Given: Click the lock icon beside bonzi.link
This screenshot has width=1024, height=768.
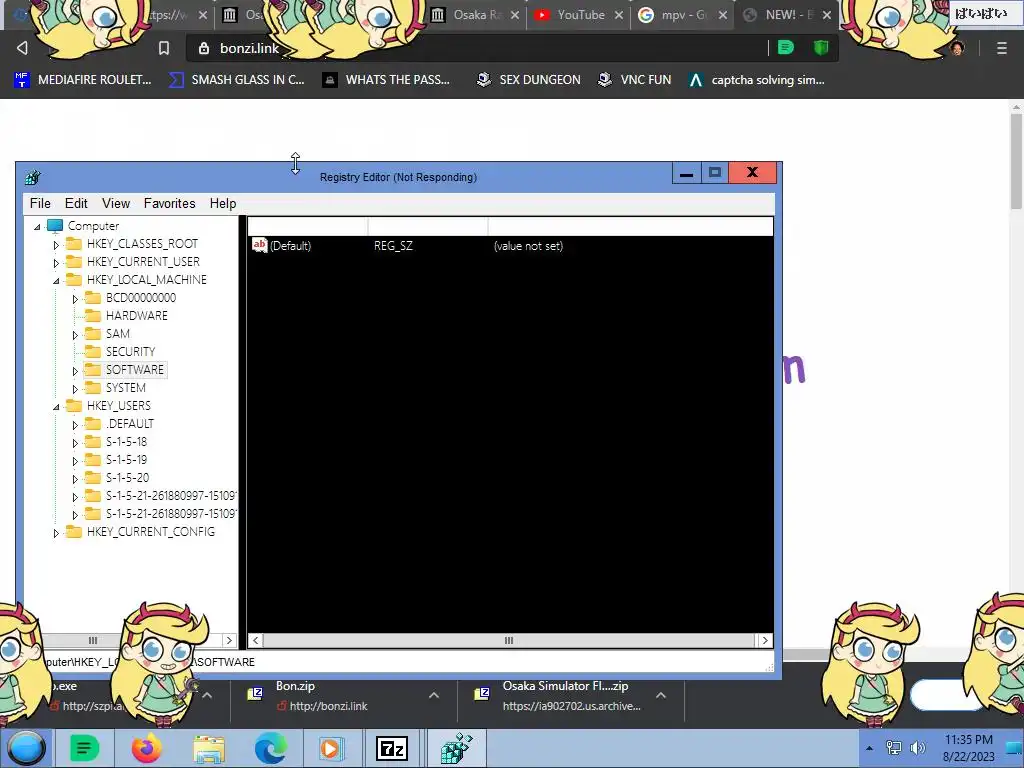Looking at the screenshot, I should [x=204, y=48].
